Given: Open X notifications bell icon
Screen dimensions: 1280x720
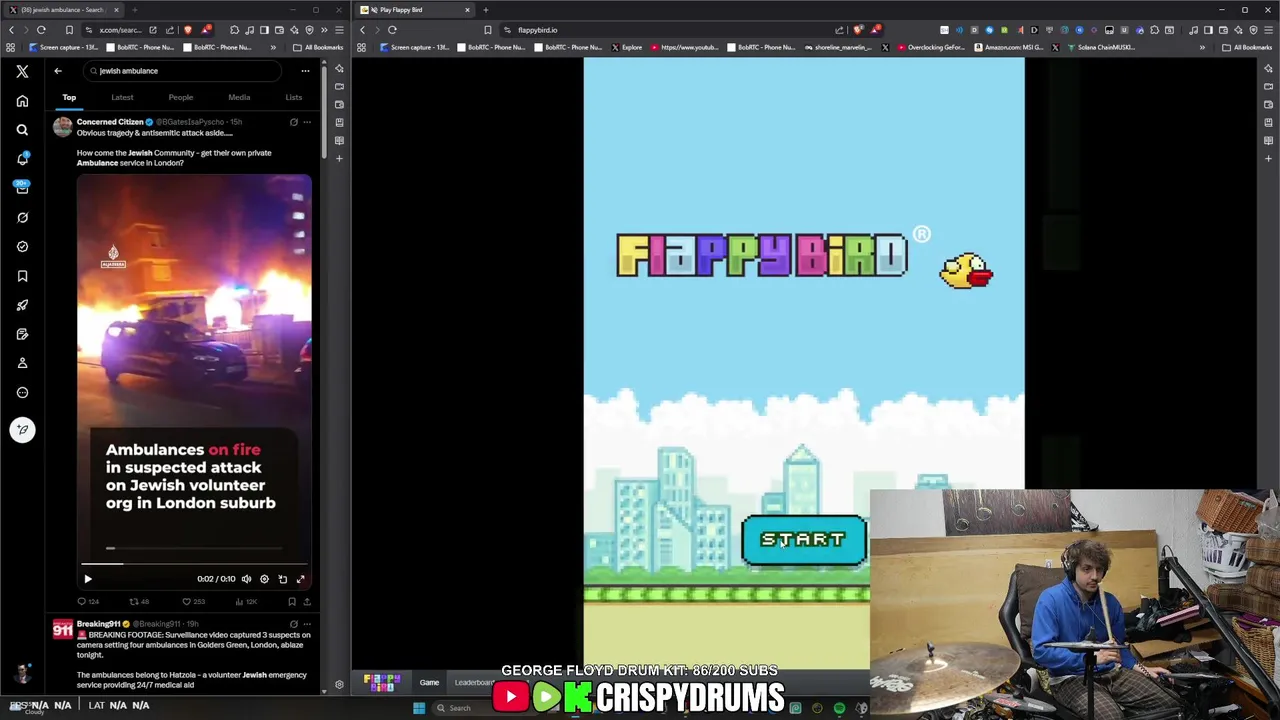Looking at the screenshot, I should click(x=22, y=159).
